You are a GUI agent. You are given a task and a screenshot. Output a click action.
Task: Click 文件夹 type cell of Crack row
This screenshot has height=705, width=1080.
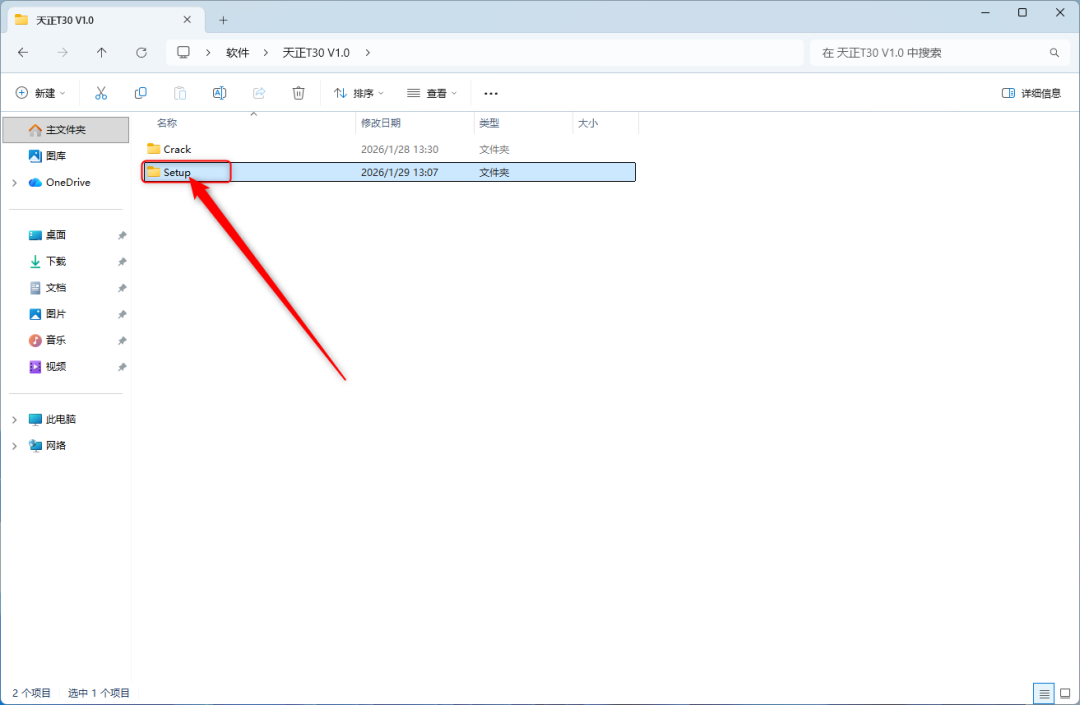[495, 149]
